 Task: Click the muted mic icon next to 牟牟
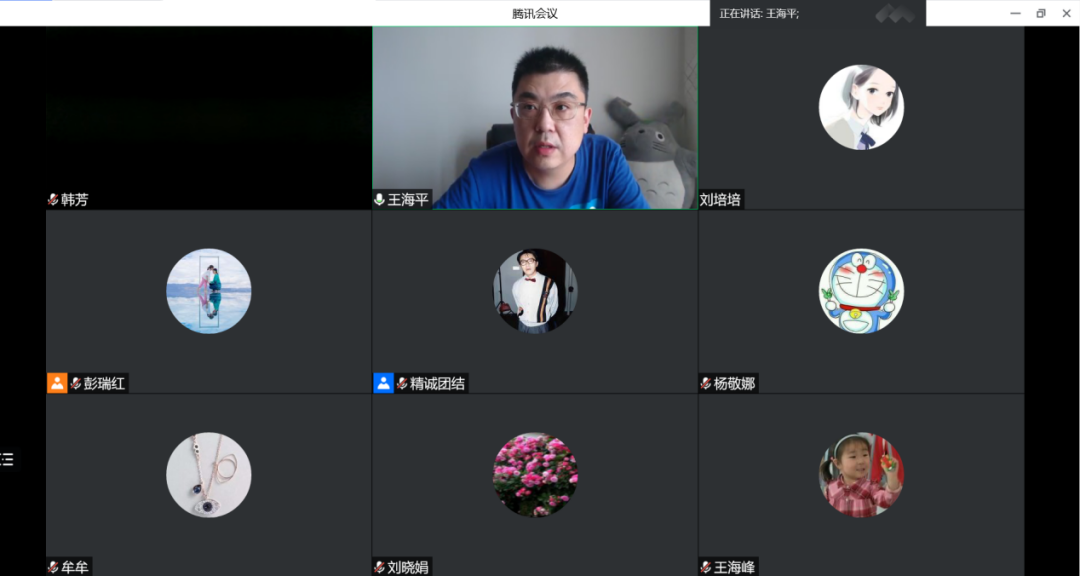point(53,567)
